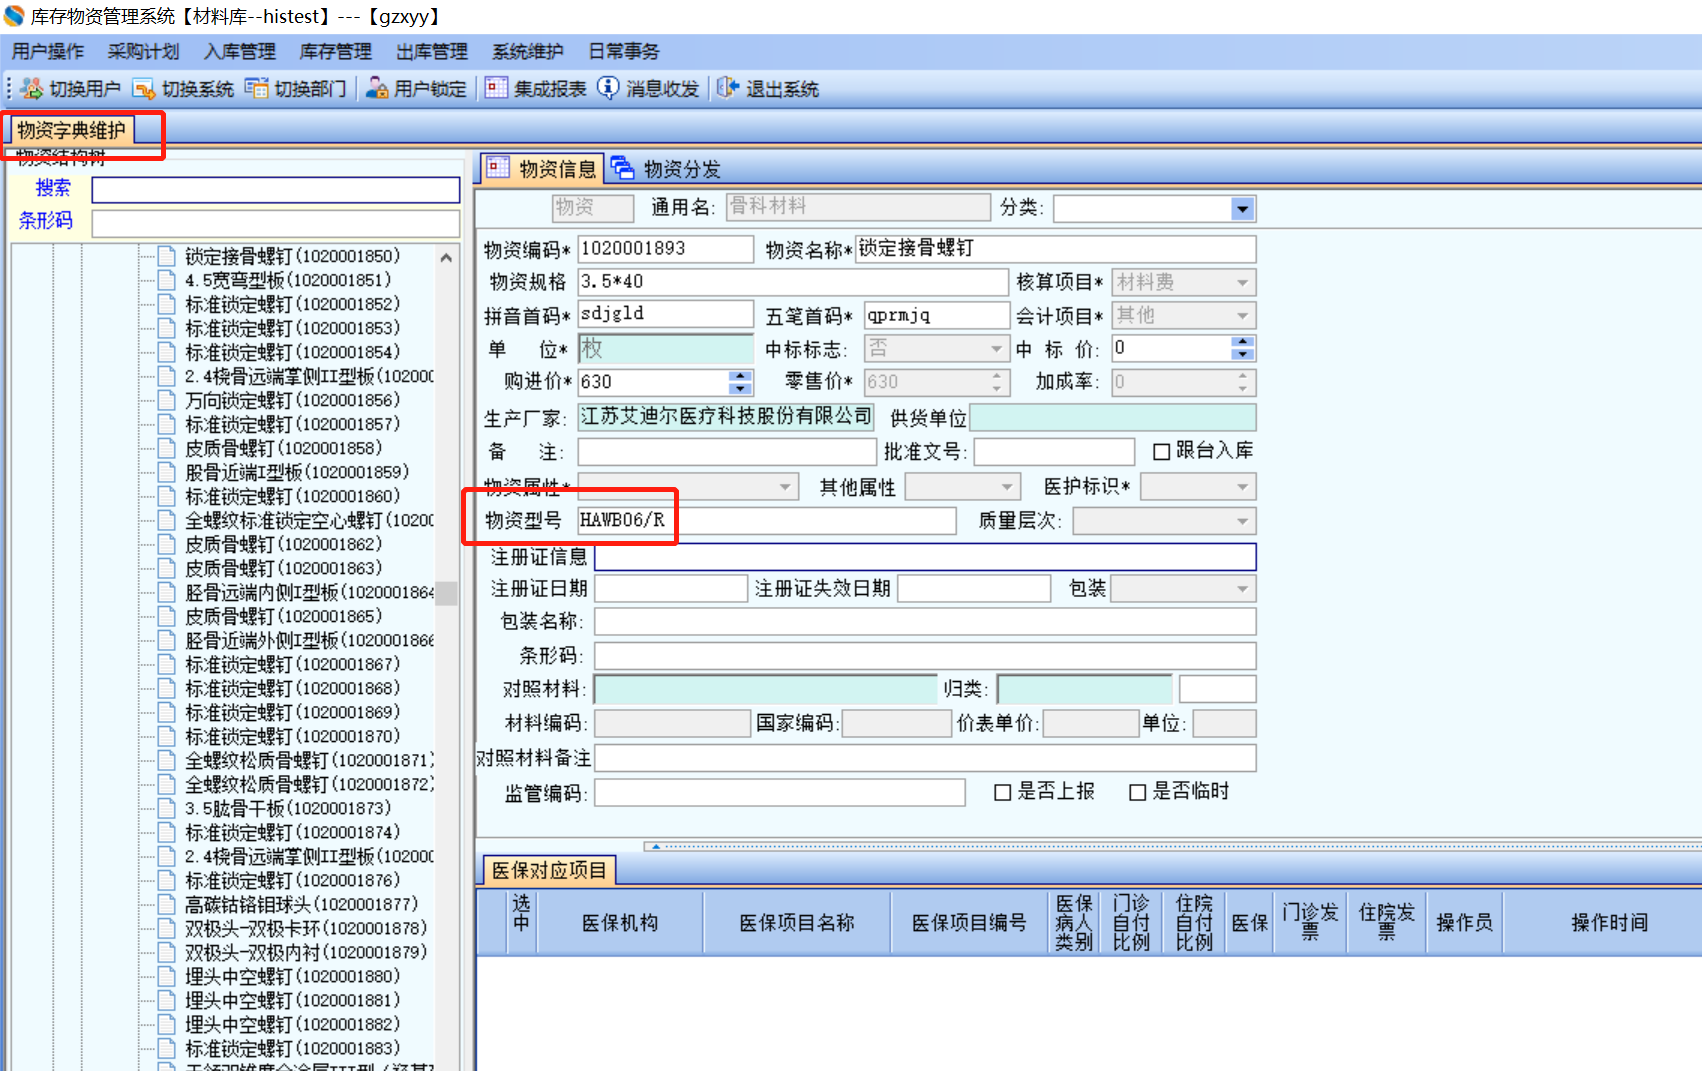Open the 用户操作 menu

[48, 52]
